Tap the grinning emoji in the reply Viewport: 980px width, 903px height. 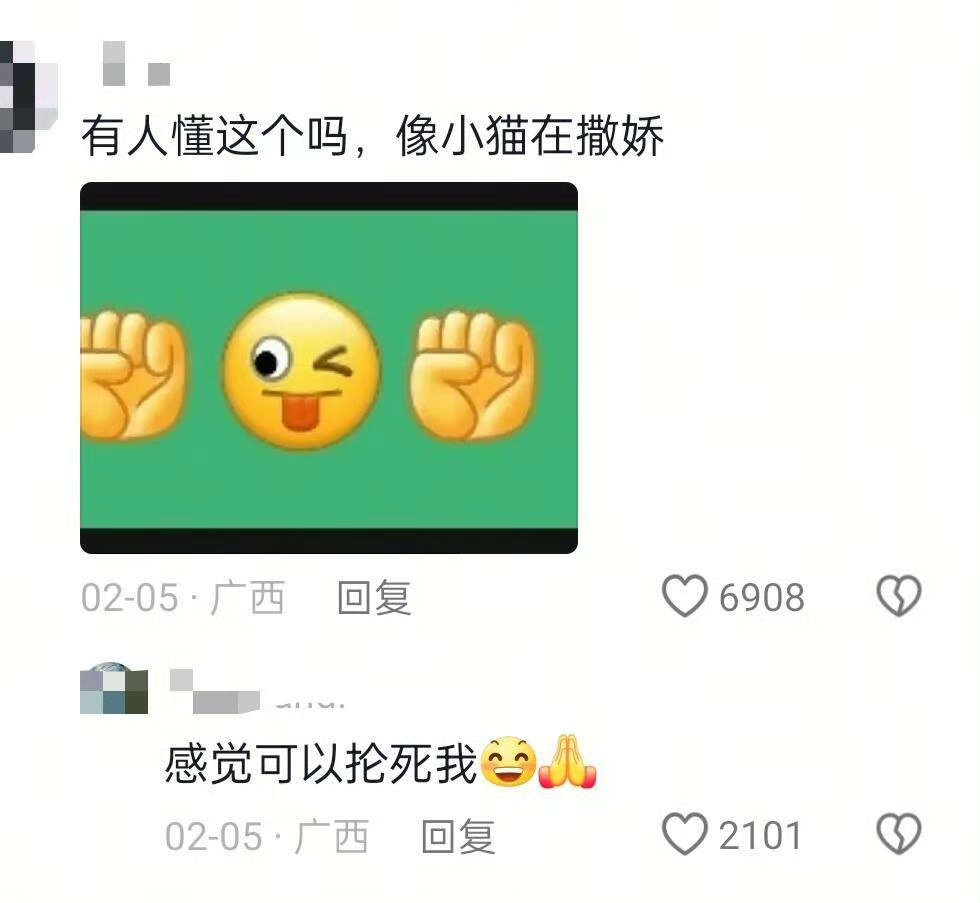[x=509, y=762]
